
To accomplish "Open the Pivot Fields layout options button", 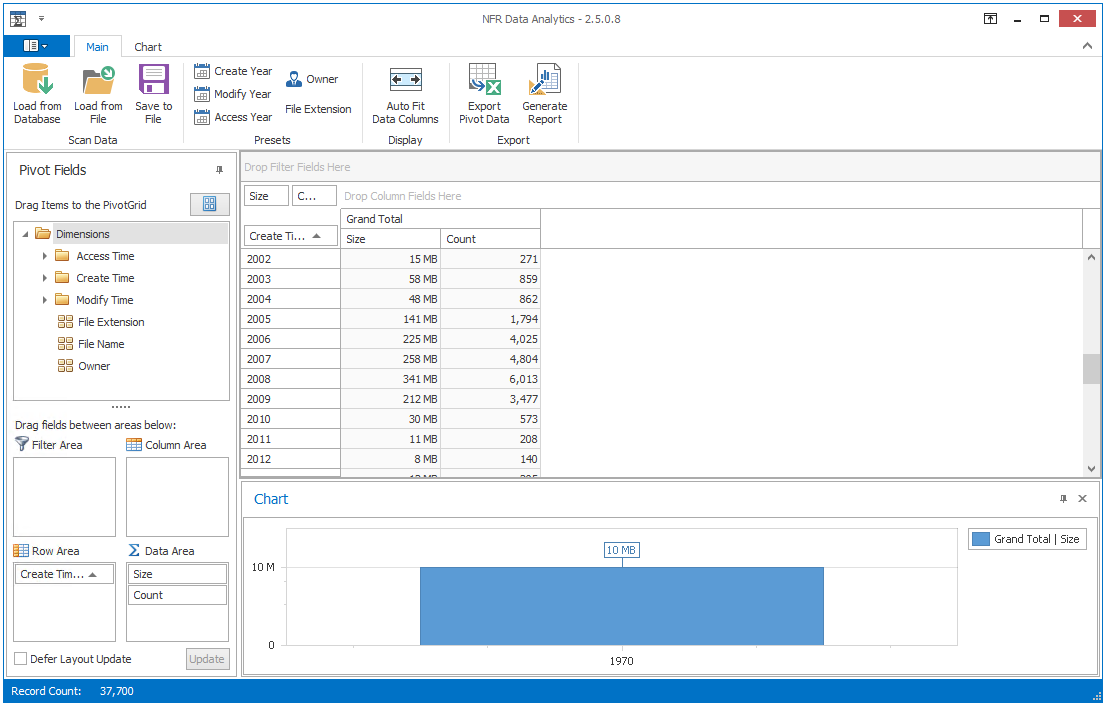I will coord(209,204).
